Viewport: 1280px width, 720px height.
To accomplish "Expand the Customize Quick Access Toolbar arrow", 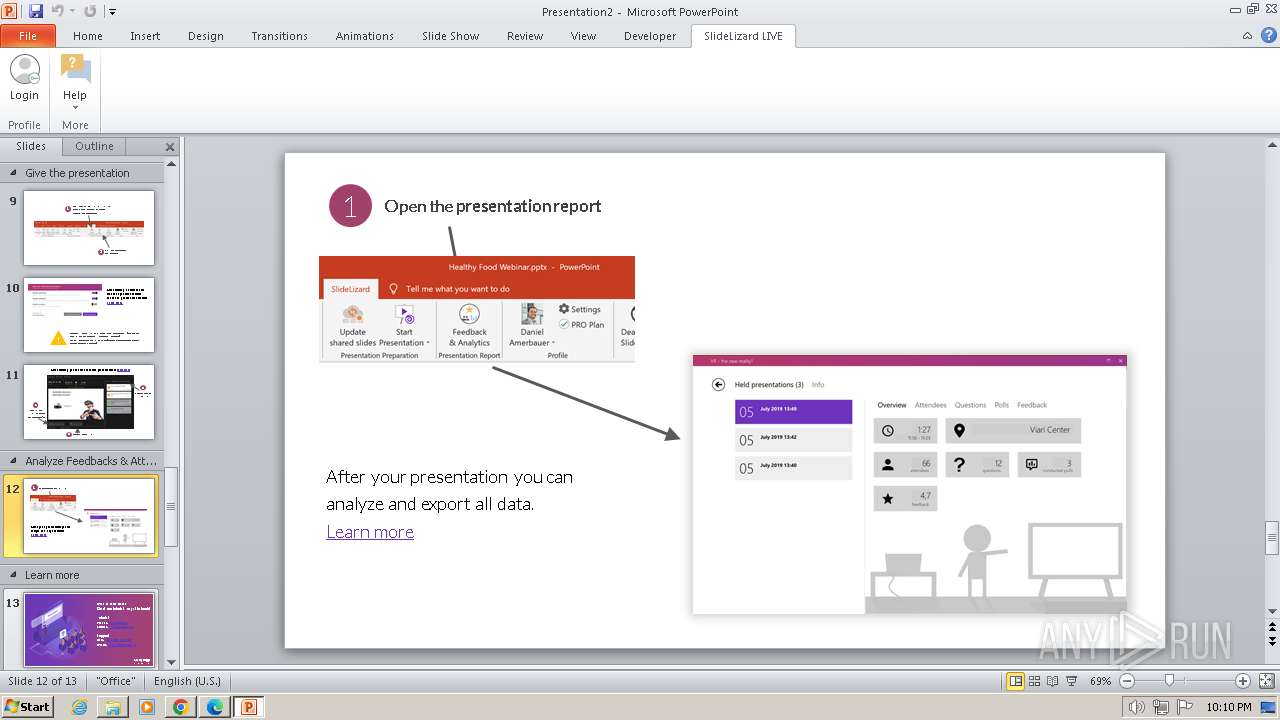I will [x=112, y=12].
